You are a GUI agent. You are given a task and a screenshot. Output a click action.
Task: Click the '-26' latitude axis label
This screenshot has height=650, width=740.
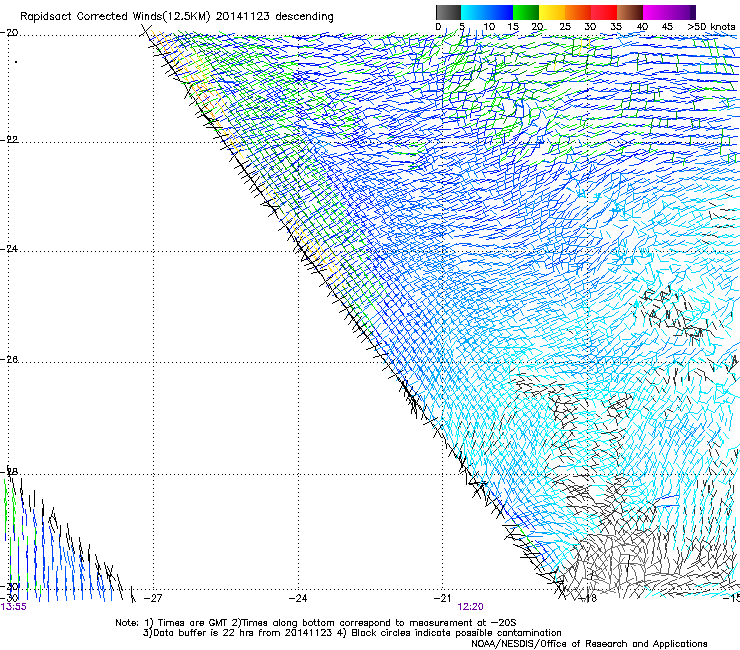pyautogui.click(x=9, y=360)
